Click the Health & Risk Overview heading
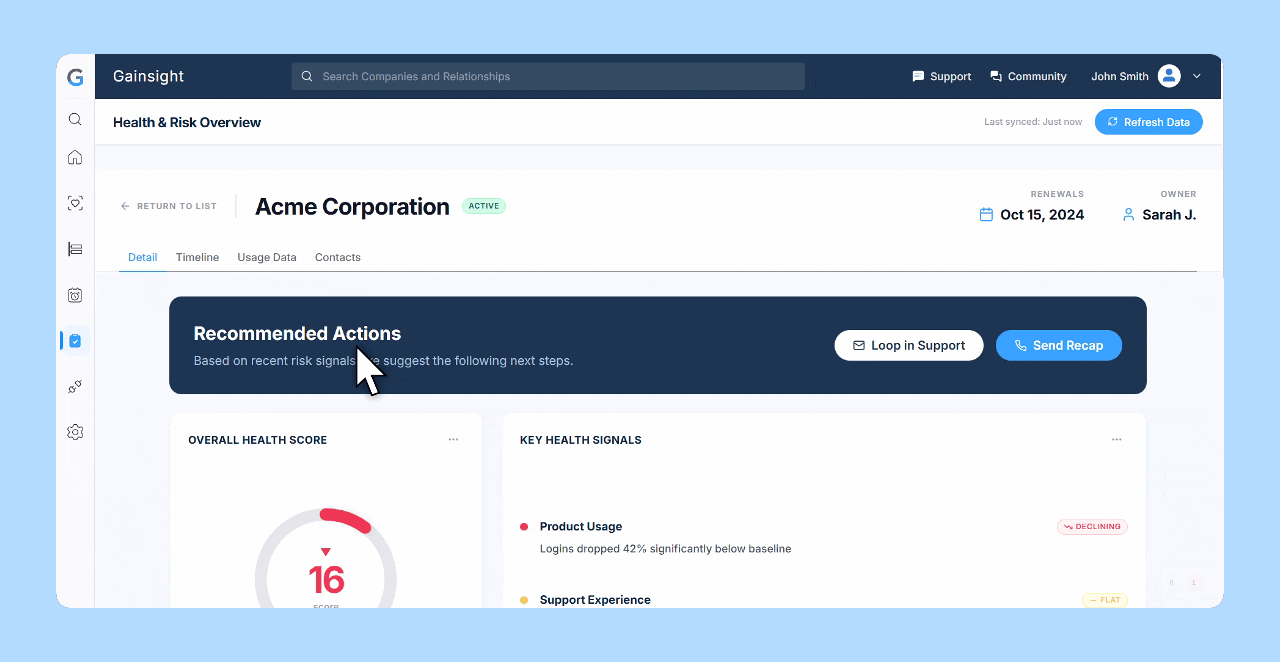This screenshot has width=1280, height=662. (187, 122)
